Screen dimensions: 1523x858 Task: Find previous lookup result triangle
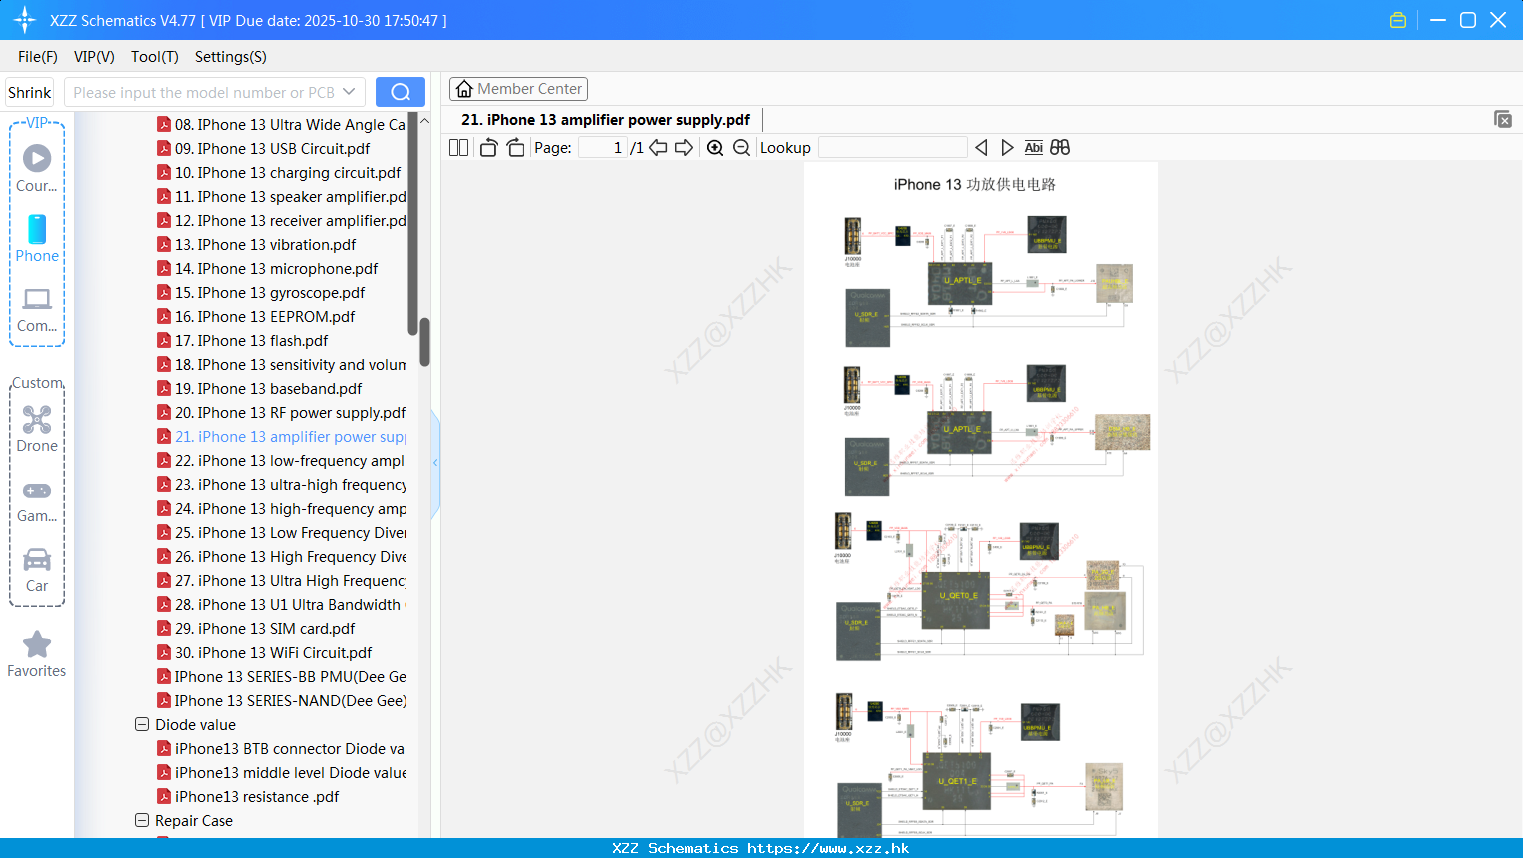point(981,147)
